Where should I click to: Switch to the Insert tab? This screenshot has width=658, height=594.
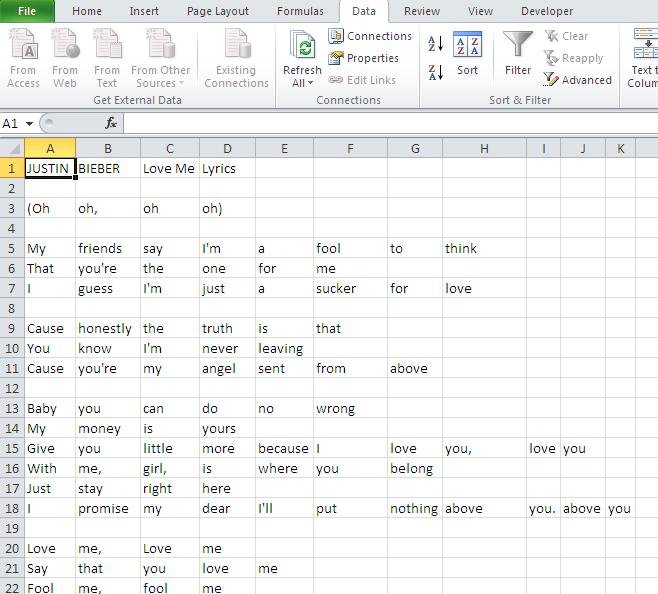tap(144, 11)
